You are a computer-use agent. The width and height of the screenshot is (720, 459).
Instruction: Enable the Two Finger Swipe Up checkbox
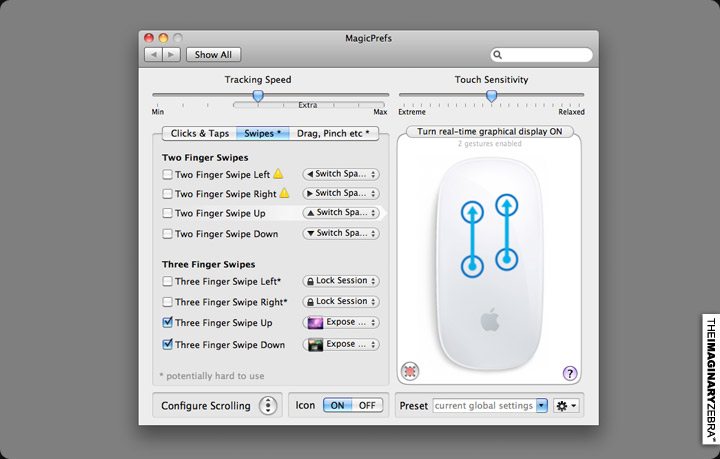pos(168,214)
